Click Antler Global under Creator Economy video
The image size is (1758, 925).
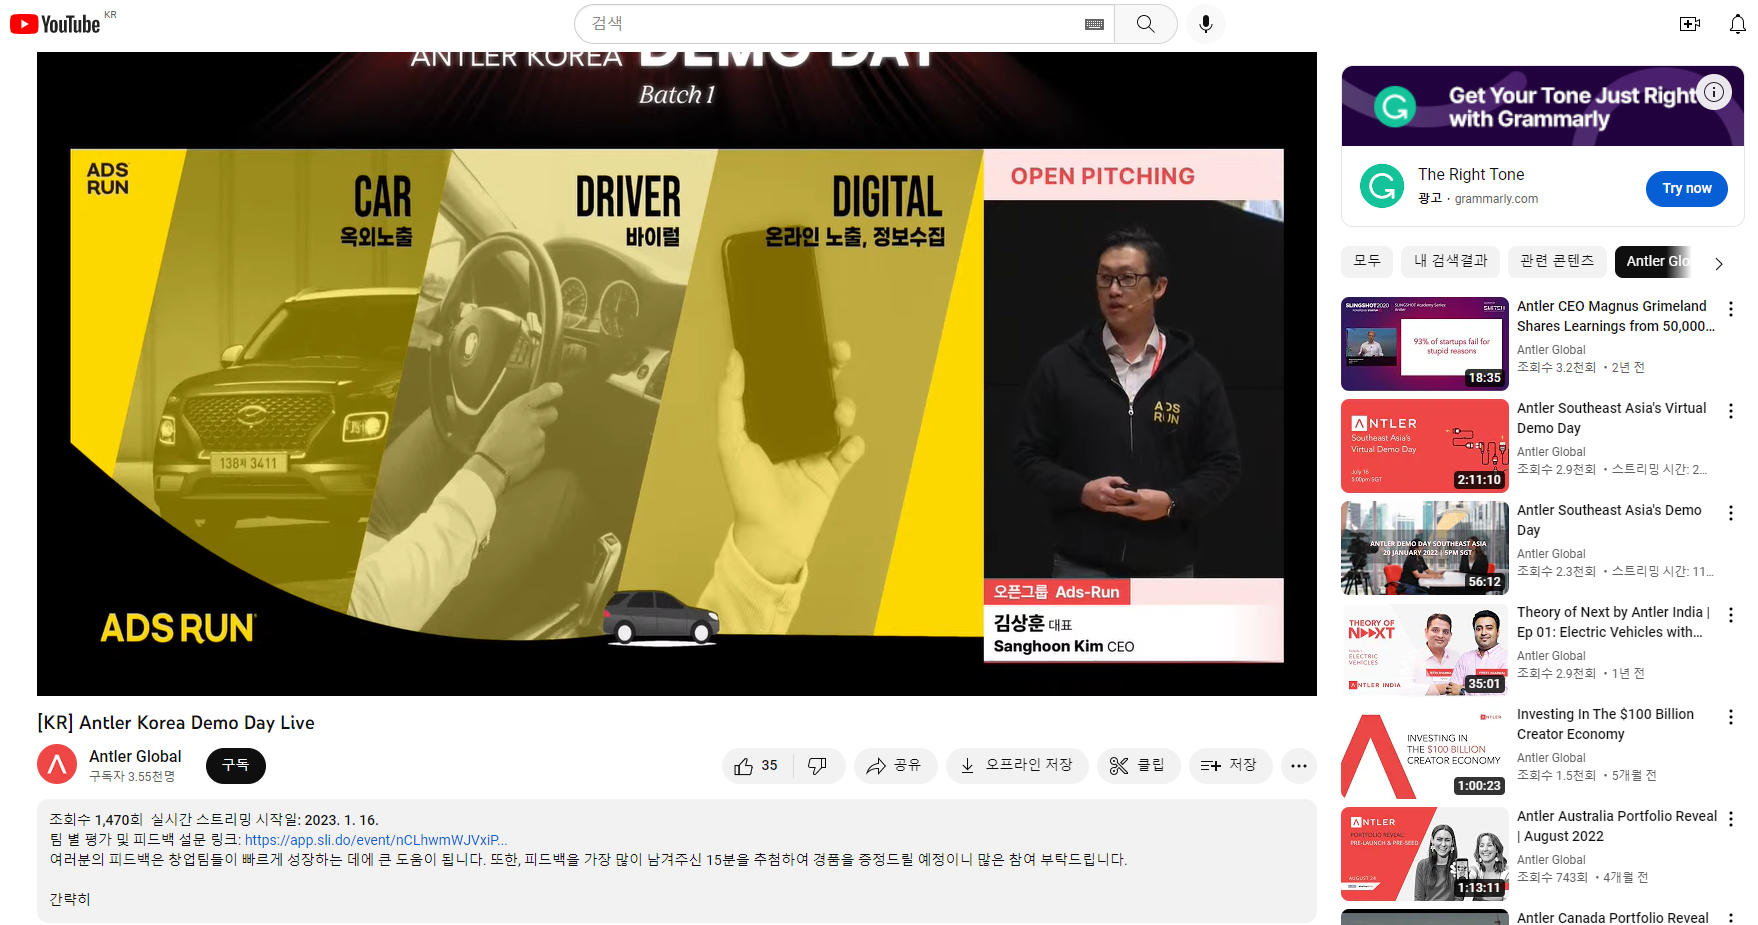point(1551,758)
